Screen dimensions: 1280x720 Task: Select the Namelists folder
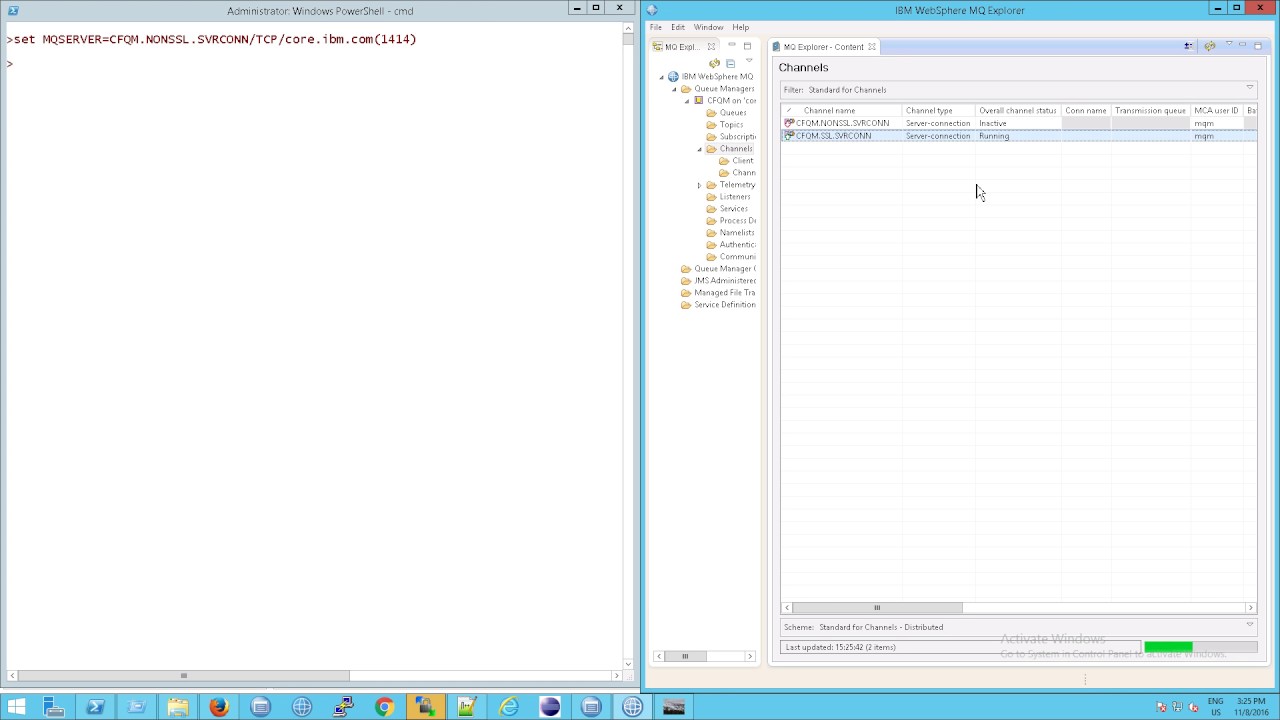click(736, 233)
